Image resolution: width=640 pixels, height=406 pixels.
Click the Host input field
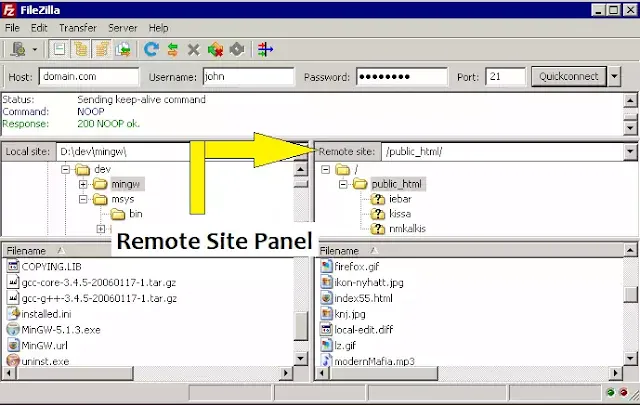pos(89,76)
